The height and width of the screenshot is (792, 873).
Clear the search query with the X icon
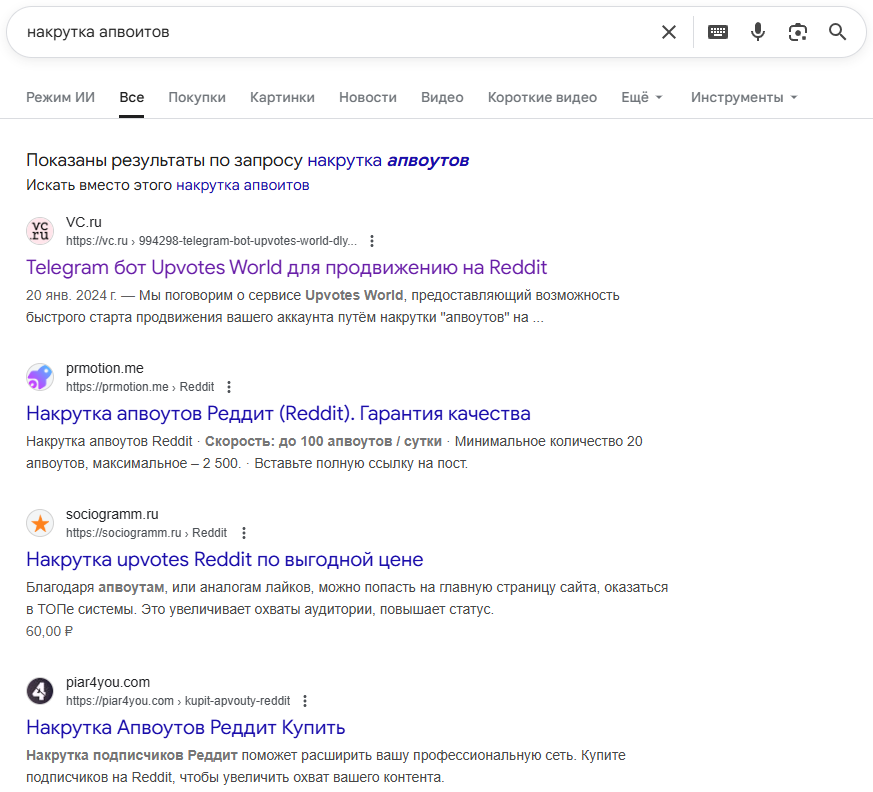tap(668, 31)
